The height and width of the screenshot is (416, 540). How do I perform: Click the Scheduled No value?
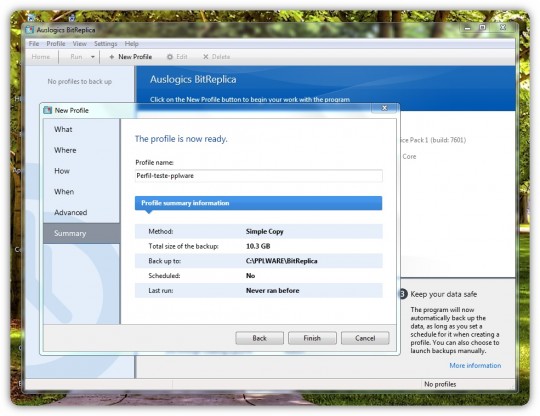(x=250, y=275)
